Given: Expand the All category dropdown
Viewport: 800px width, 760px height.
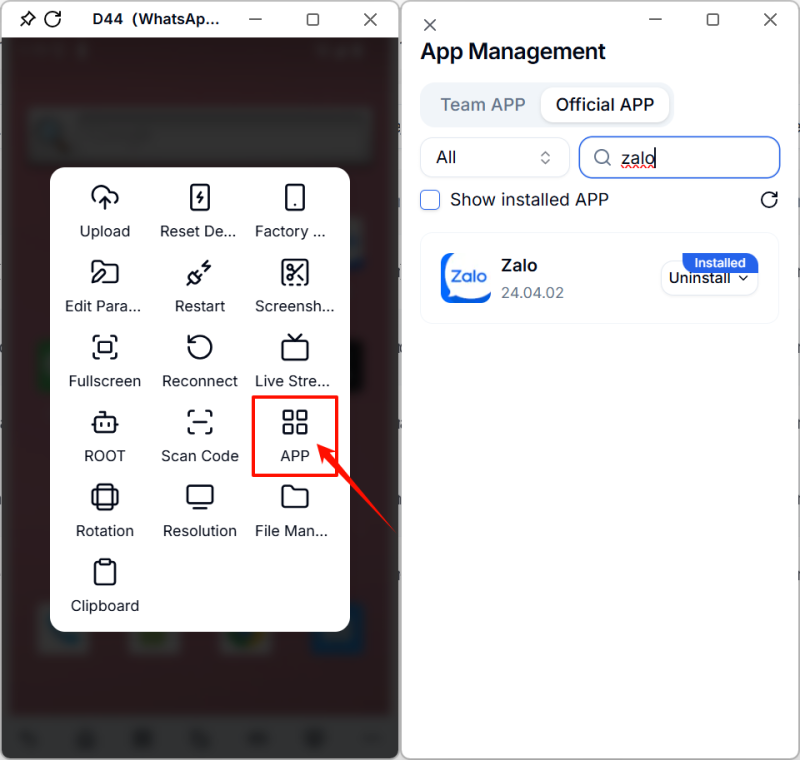Looking at the screenshot, I should 495,157.
